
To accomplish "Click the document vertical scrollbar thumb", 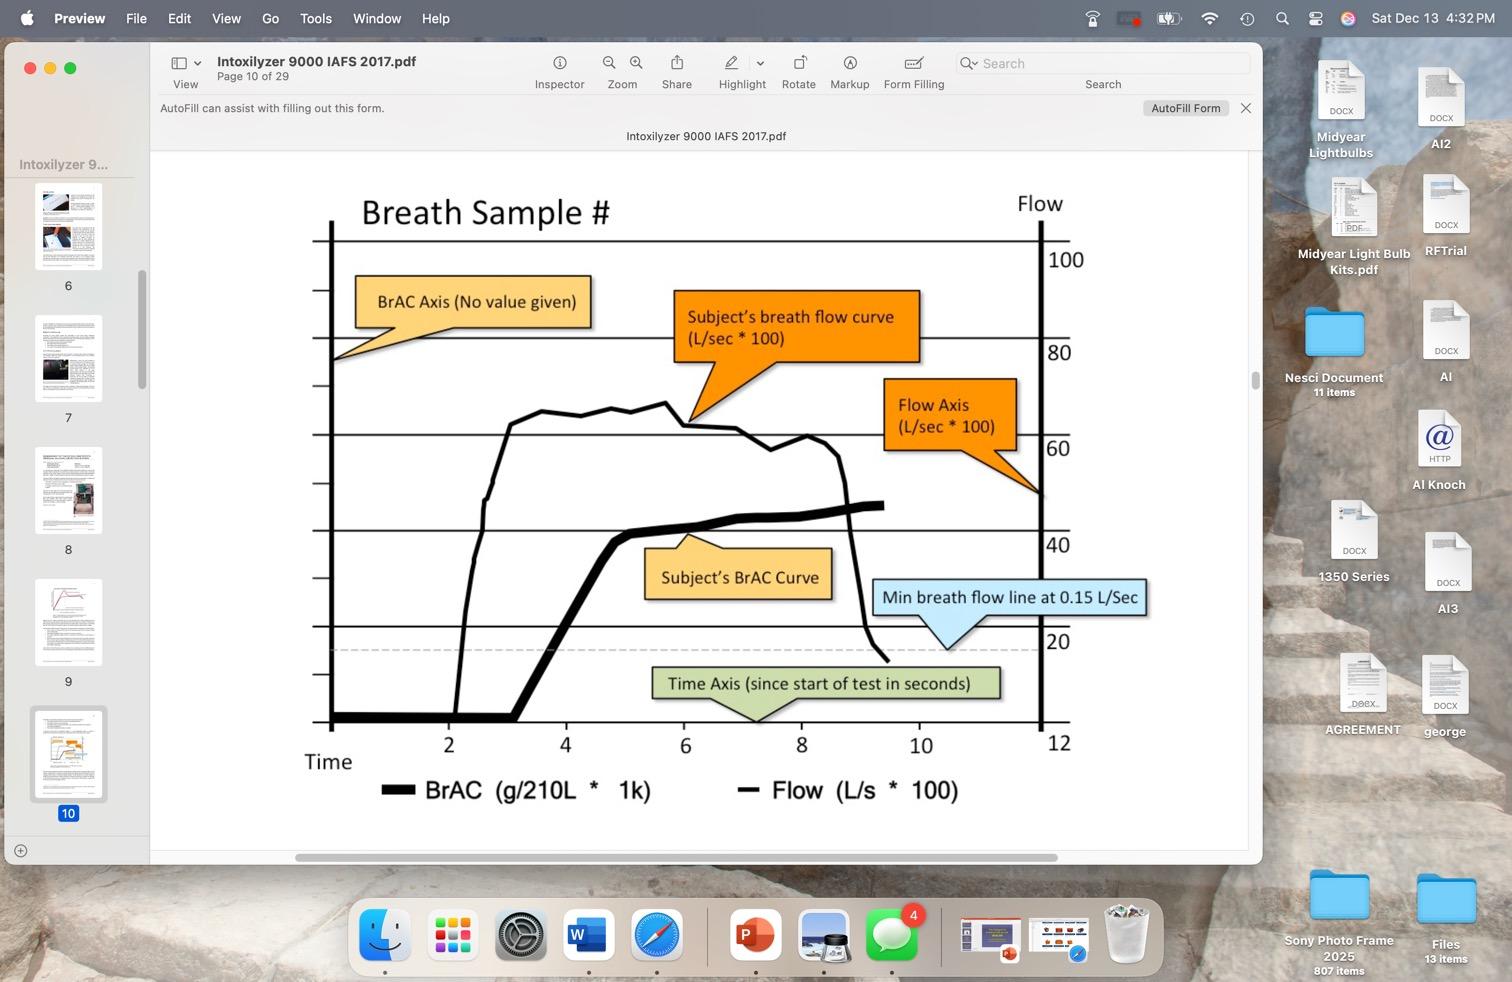I will (x=1255, y=380).
